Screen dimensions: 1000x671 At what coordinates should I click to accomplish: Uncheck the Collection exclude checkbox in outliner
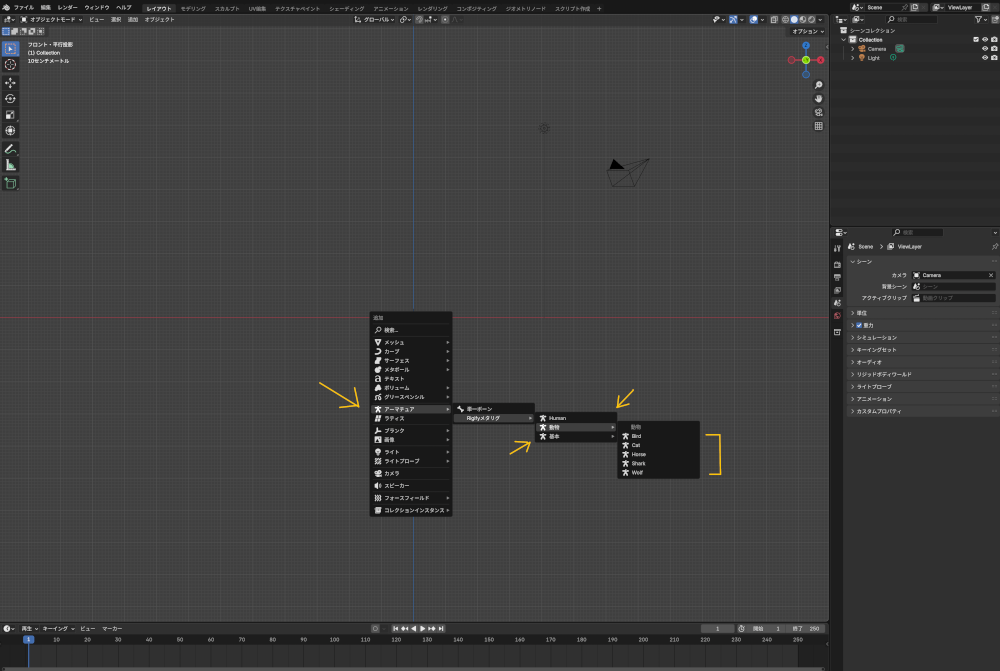[x=976, y=39]
